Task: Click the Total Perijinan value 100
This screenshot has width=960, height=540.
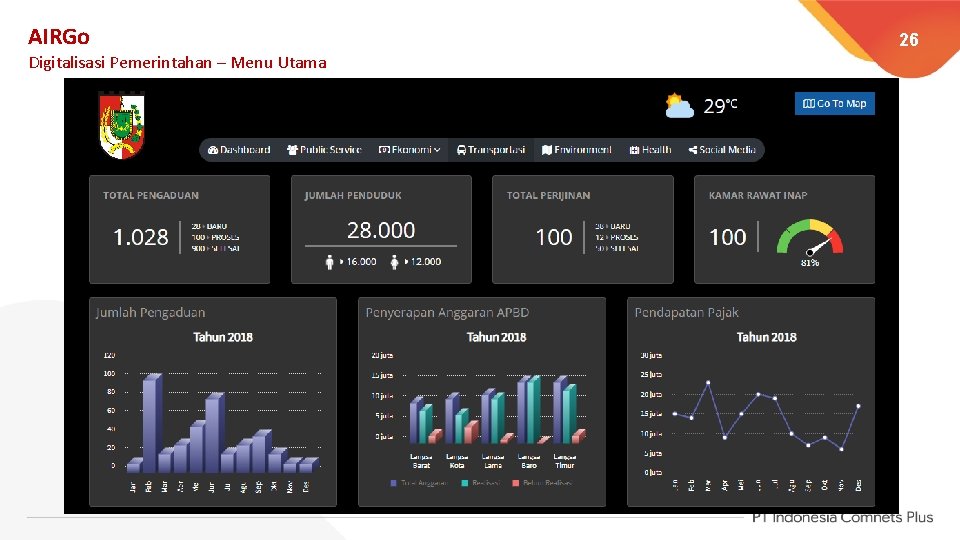Action: [553, 237]
